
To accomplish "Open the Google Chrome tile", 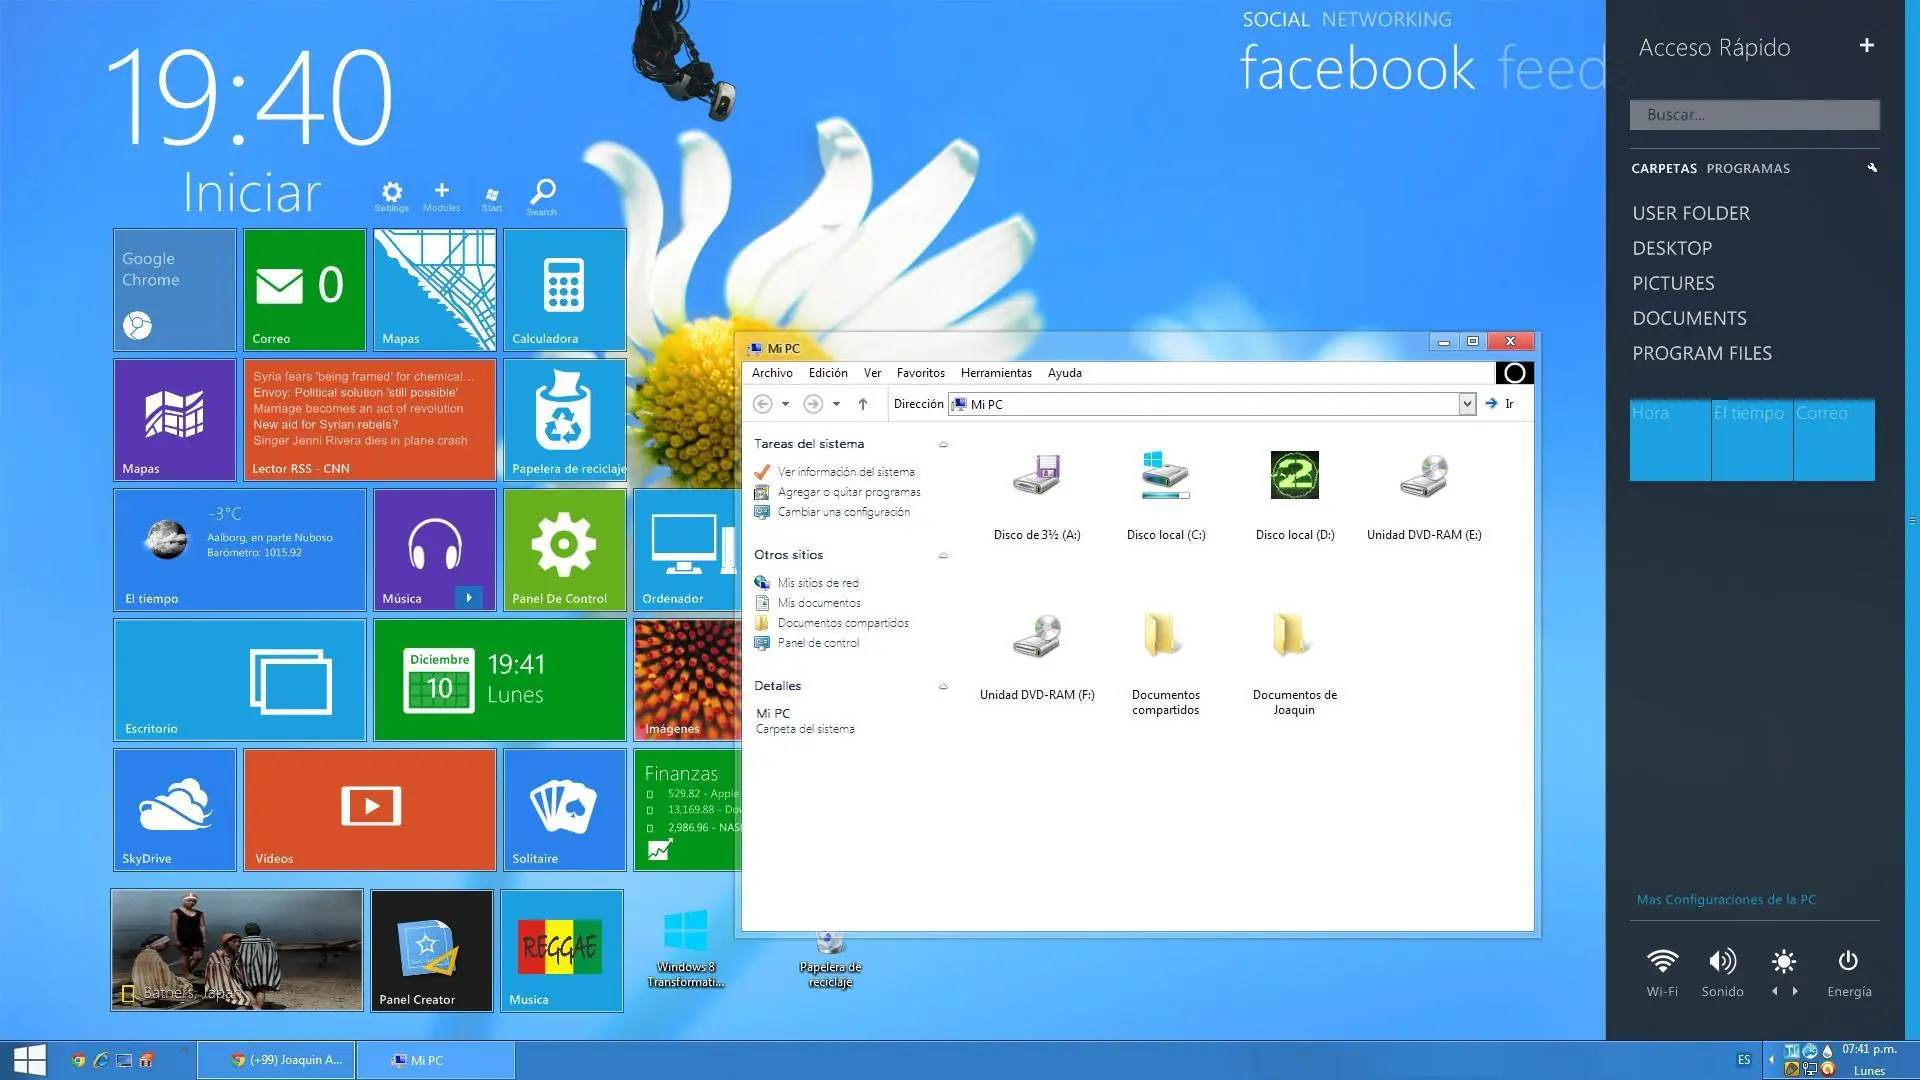I will (x=175, y=290).
